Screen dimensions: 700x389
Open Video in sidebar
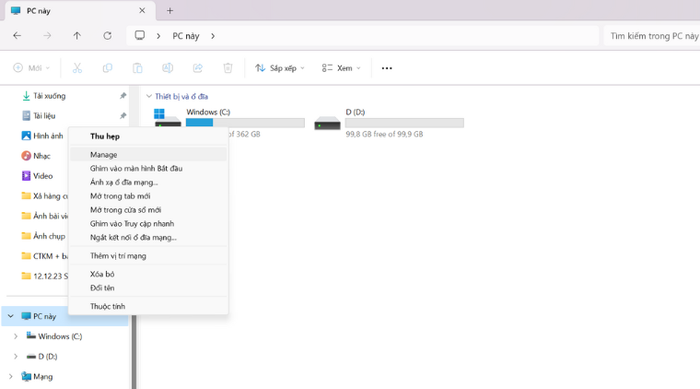(37, 176)
